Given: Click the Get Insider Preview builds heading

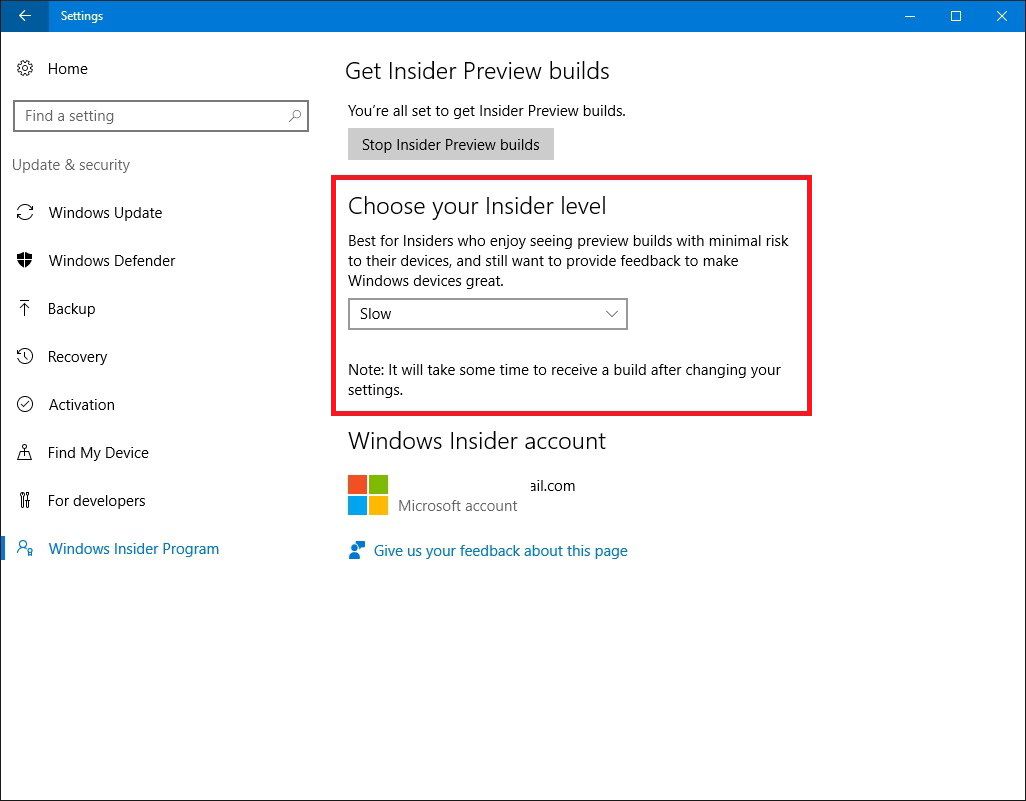Looking at the screenshot, I should (477, 71).
